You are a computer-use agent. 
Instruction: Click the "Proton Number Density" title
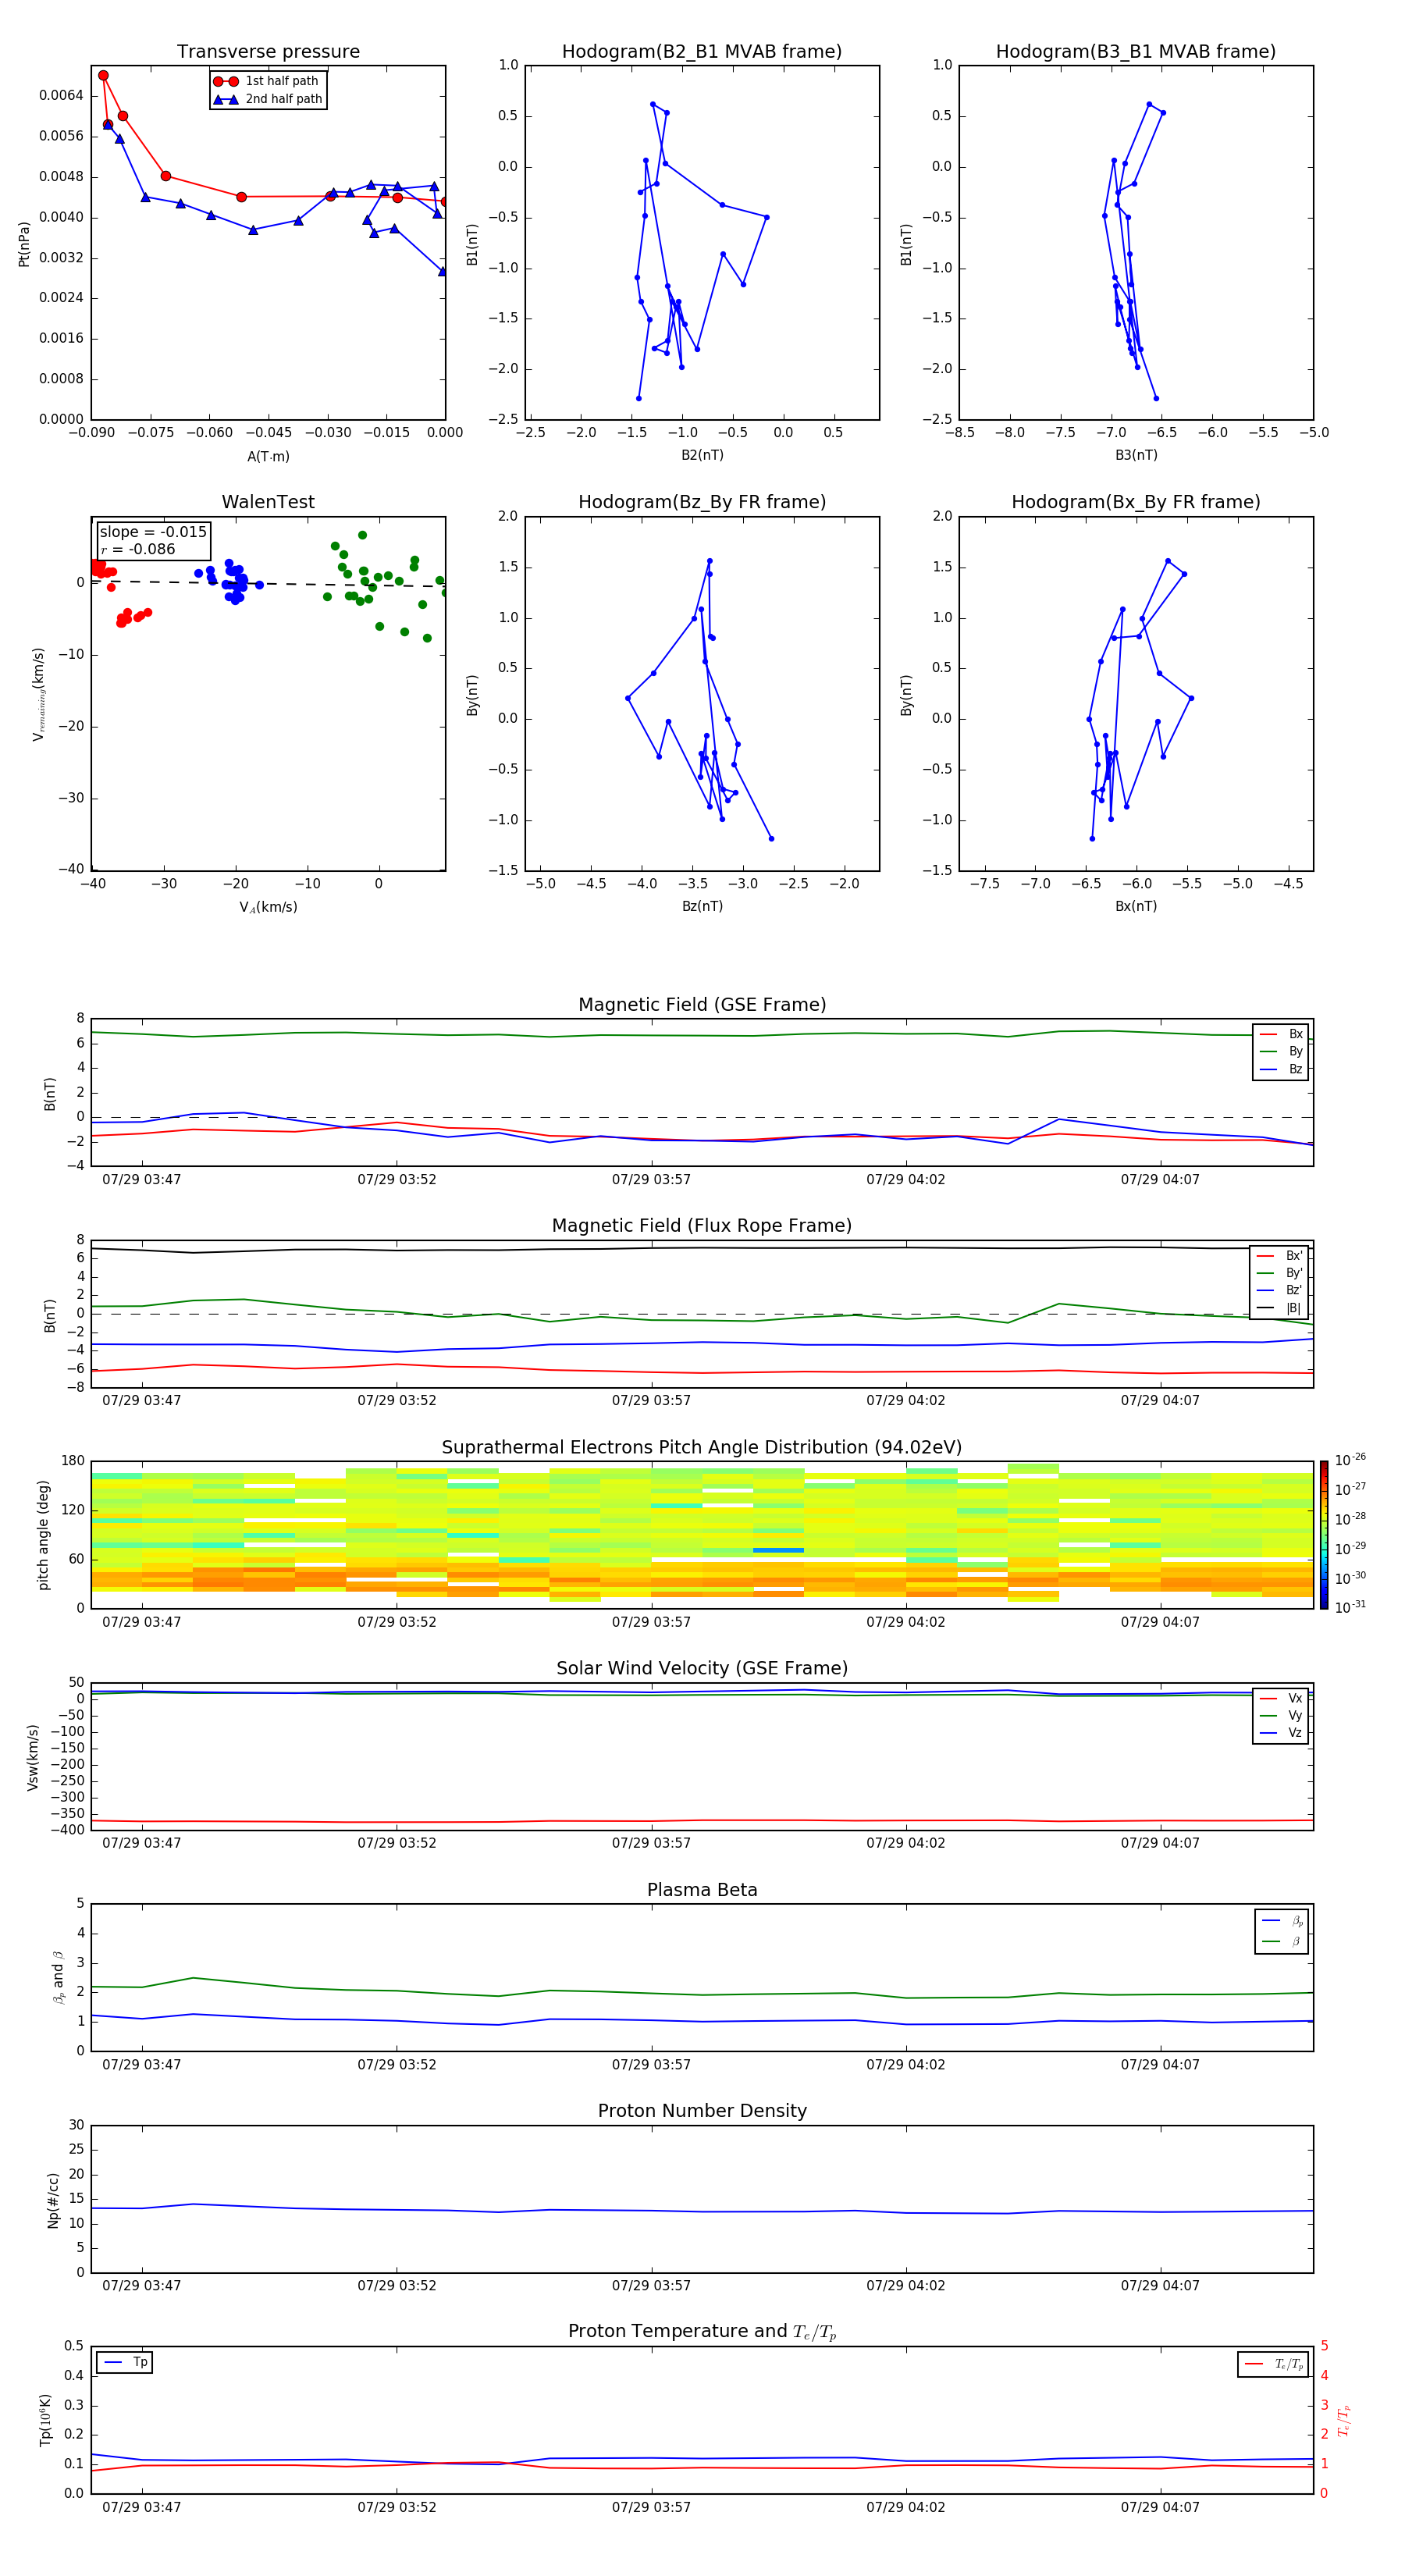point(702,2111)
